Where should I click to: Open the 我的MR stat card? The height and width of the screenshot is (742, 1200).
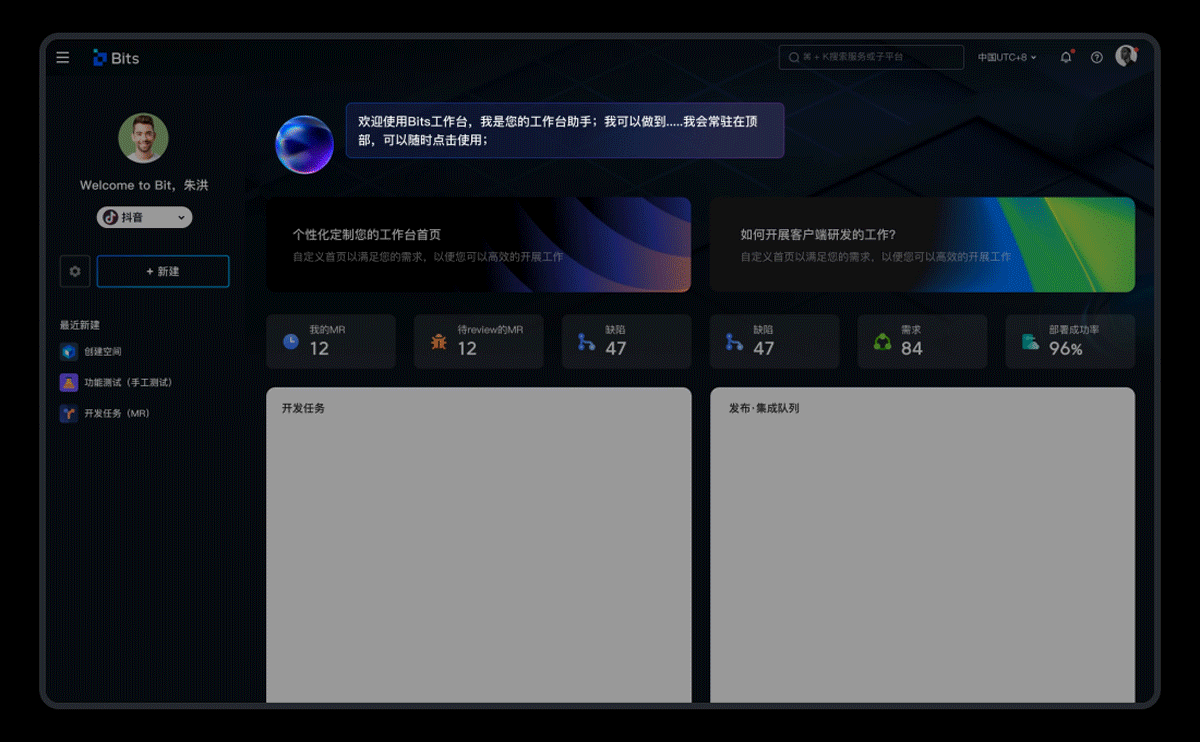pos(331,342)
